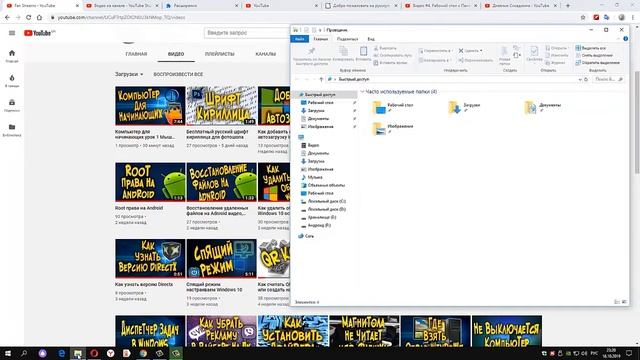Screen dimensions: 640x360
Task: Expand the Explorer address bar history dropdown
Action: 580,79
